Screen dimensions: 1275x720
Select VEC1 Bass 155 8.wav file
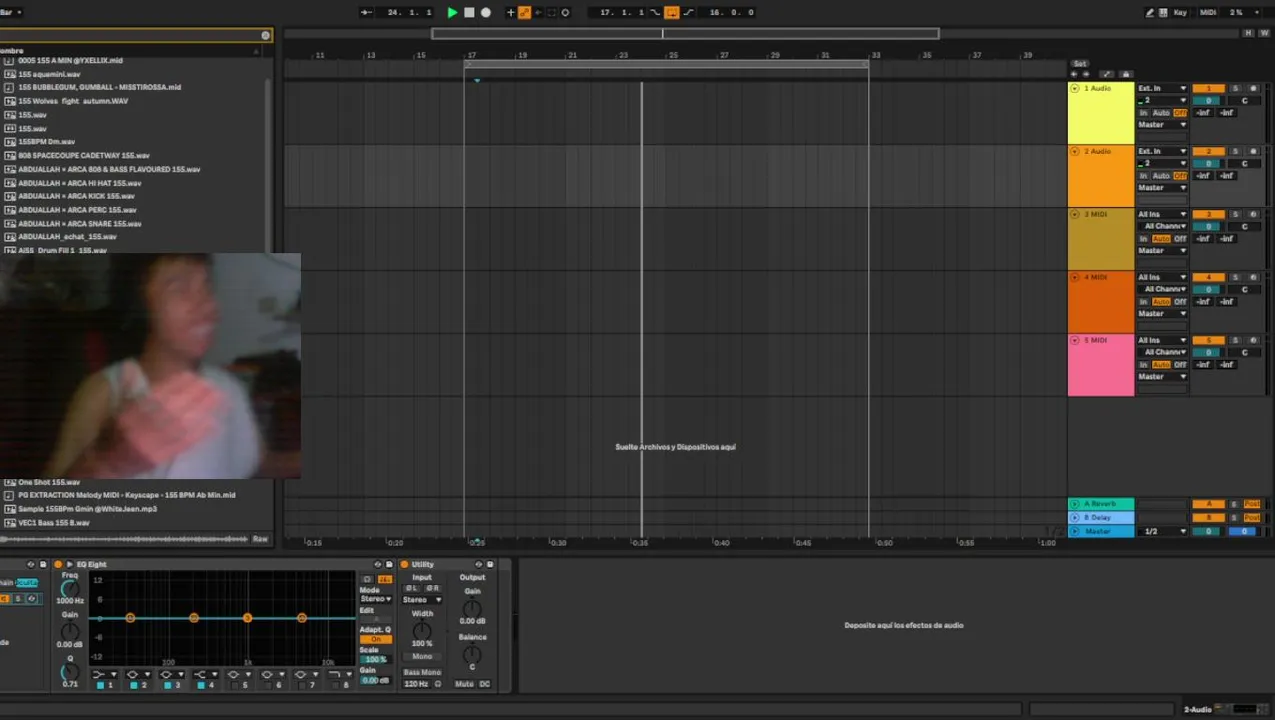pyautogui.click(x=54, y=522)
